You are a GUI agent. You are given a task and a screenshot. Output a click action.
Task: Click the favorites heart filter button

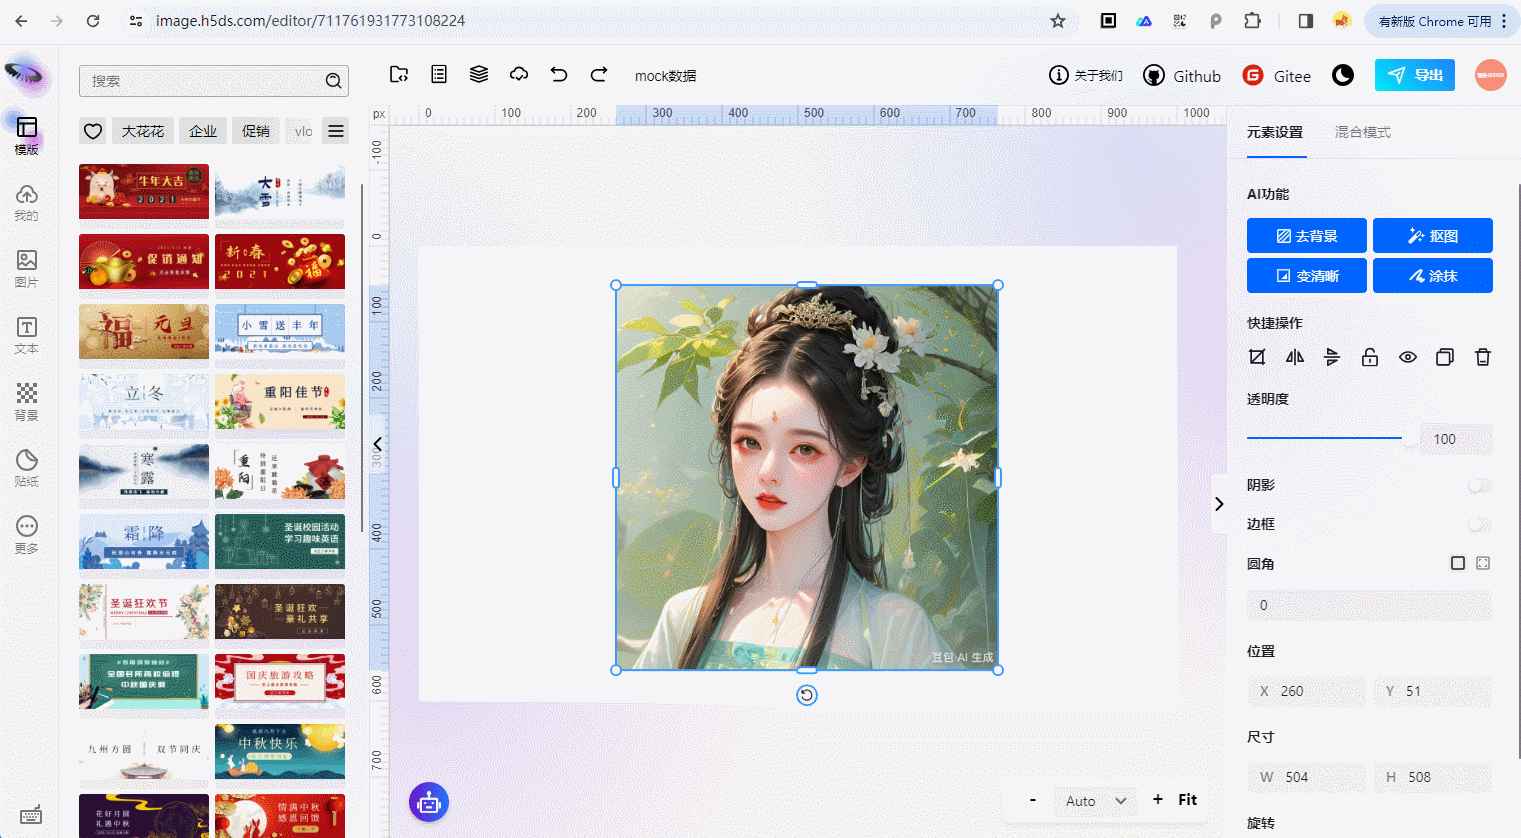pos(93,131)
